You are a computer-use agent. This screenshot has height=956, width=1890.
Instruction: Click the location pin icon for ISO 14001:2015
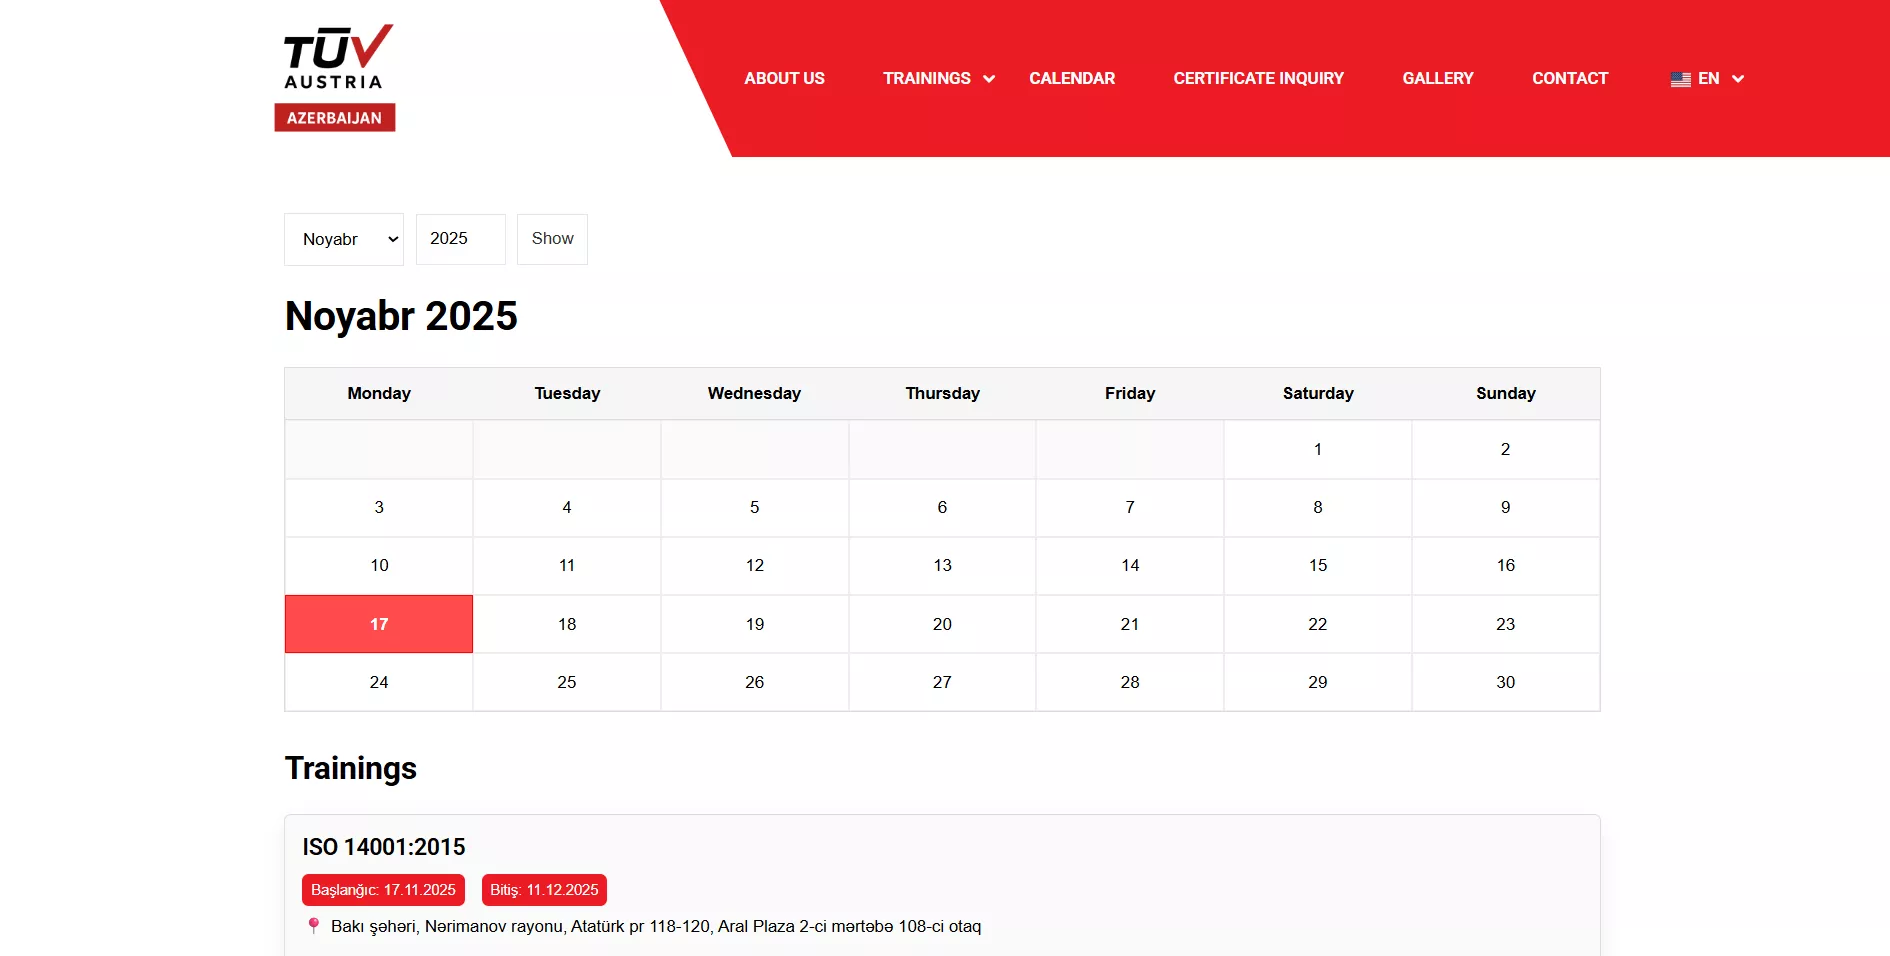(x=314, y=926)
